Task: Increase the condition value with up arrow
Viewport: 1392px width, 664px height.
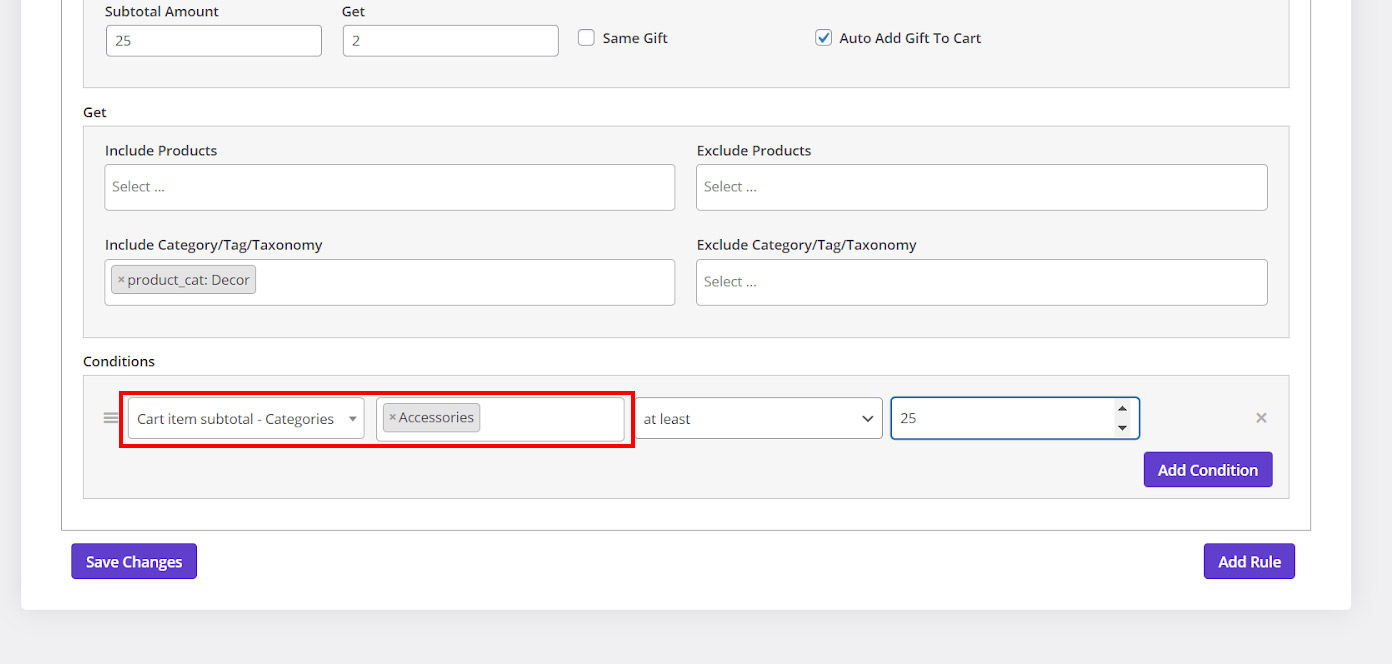Action: 1122,409
